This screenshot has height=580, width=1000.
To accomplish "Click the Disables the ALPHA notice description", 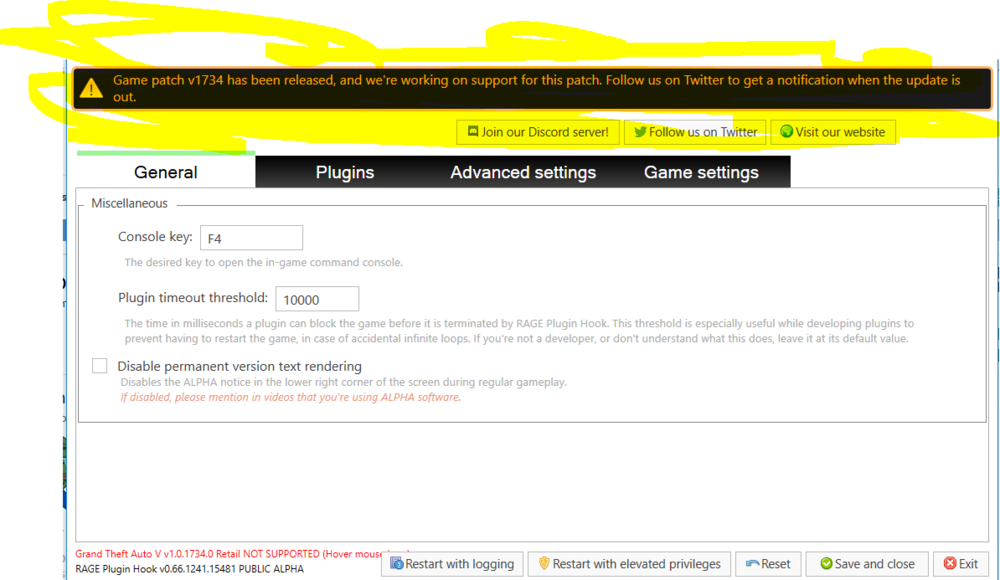I will click(343, 382).
